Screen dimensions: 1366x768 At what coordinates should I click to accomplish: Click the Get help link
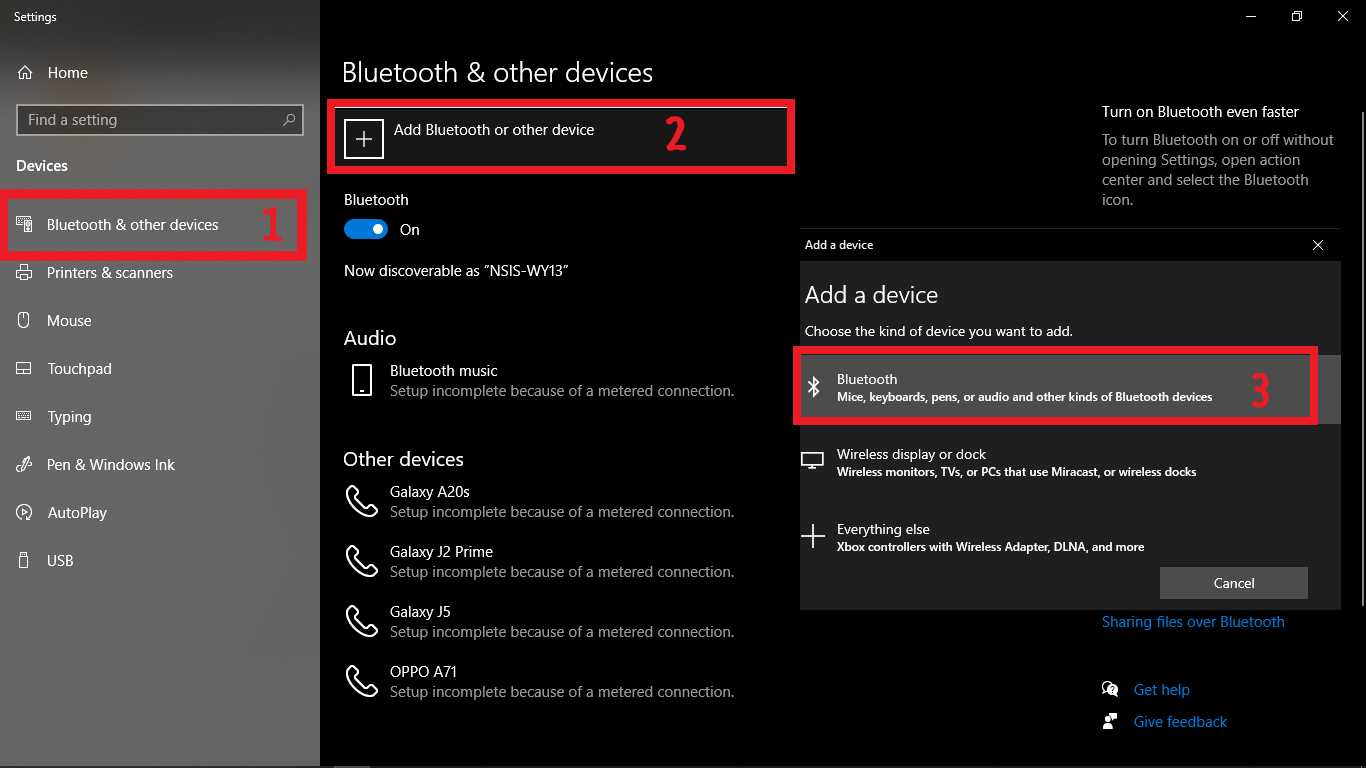(x=1161, y=690)
